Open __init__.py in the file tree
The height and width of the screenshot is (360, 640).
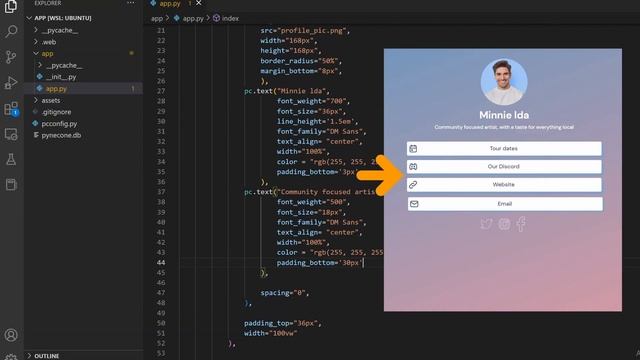(61, 77)
